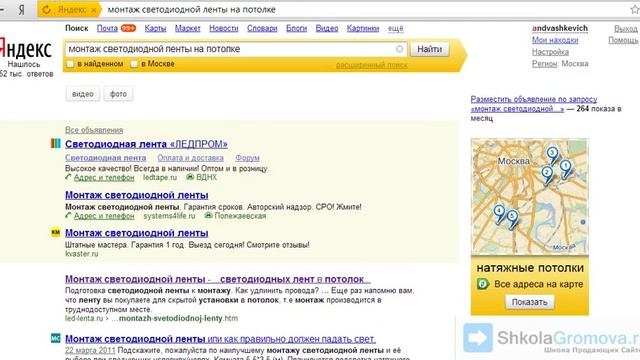Click the Moscow map thumbnail

(x=529, y=196)
